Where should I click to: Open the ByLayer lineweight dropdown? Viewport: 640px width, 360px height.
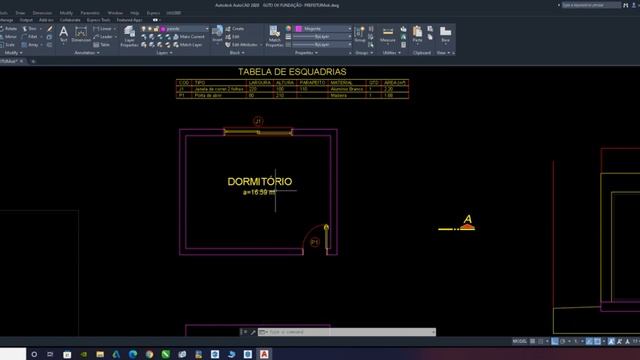pos(349,37)
